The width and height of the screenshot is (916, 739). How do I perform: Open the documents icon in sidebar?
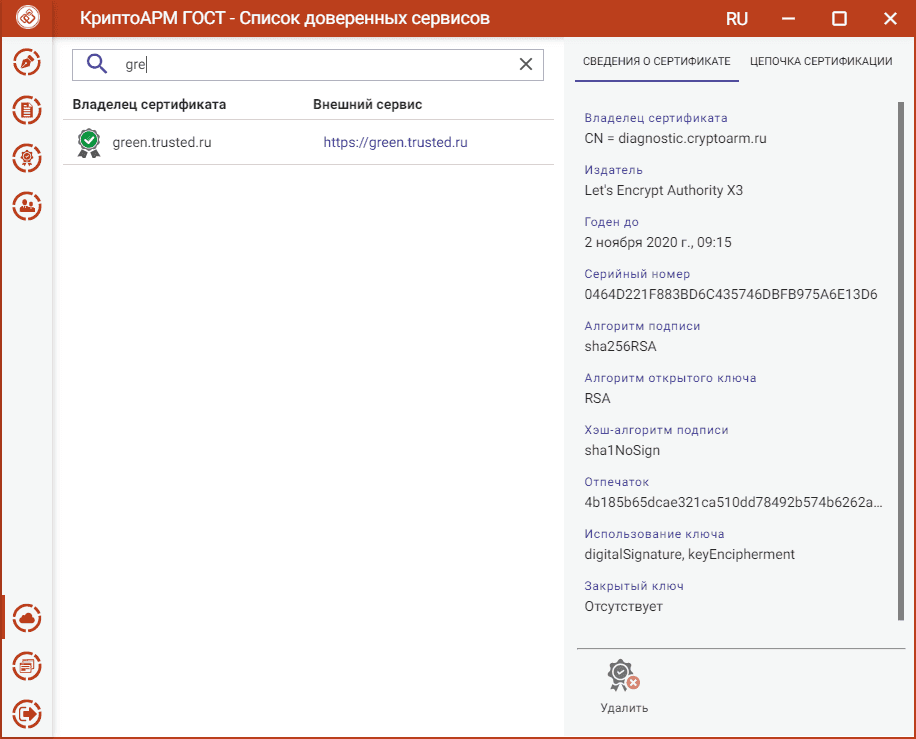click(x=27, y=110)
